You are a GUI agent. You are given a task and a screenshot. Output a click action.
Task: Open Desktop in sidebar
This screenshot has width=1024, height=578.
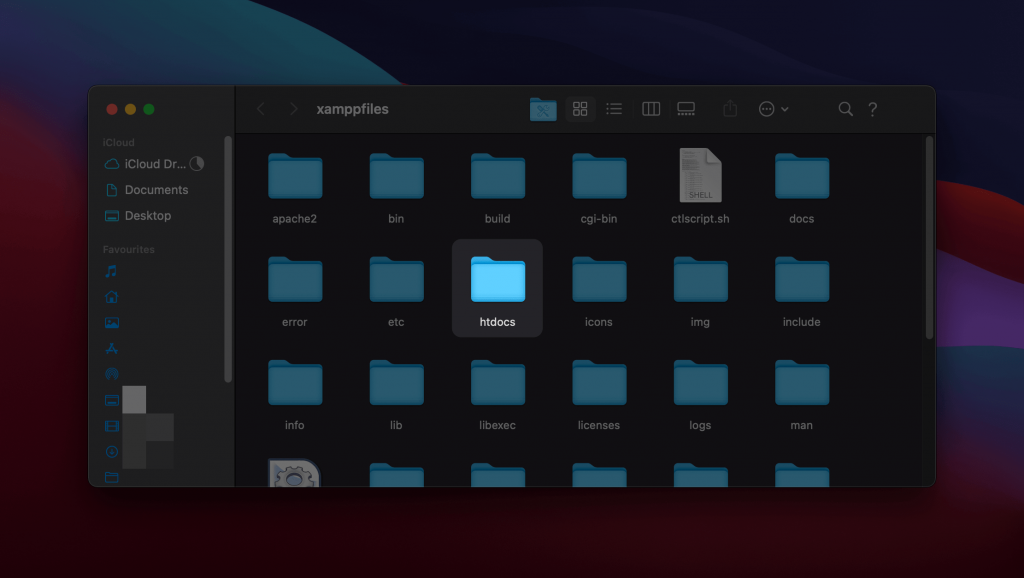coord(138,216)
